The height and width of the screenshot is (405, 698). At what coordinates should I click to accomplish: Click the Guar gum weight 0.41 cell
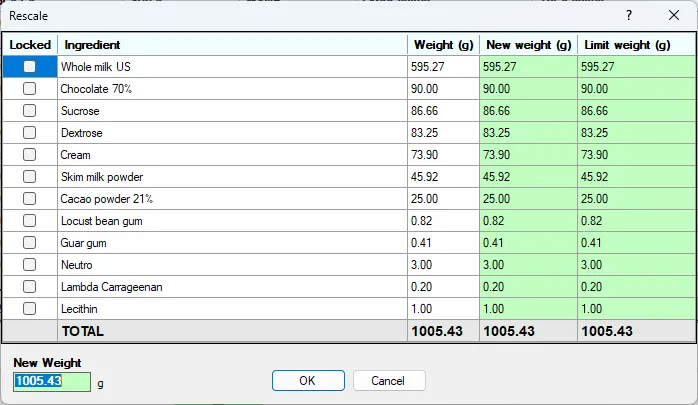[x=443, y=243]
